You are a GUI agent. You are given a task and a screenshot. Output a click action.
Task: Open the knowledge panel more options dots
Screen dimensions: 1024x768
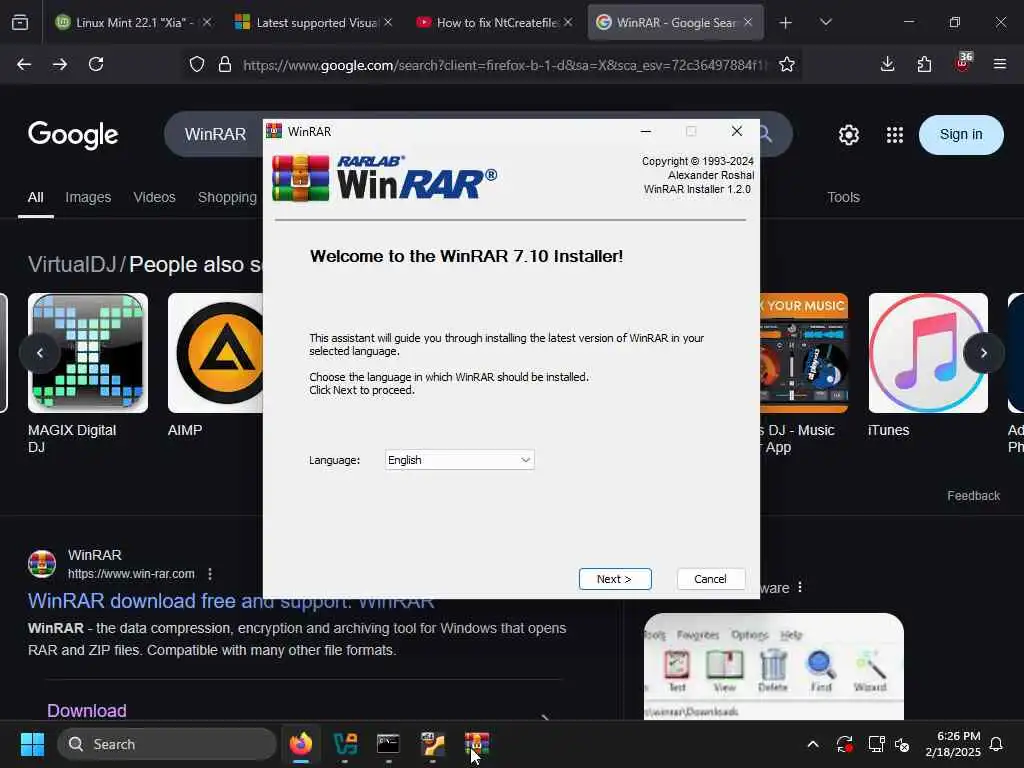[799, 587]
